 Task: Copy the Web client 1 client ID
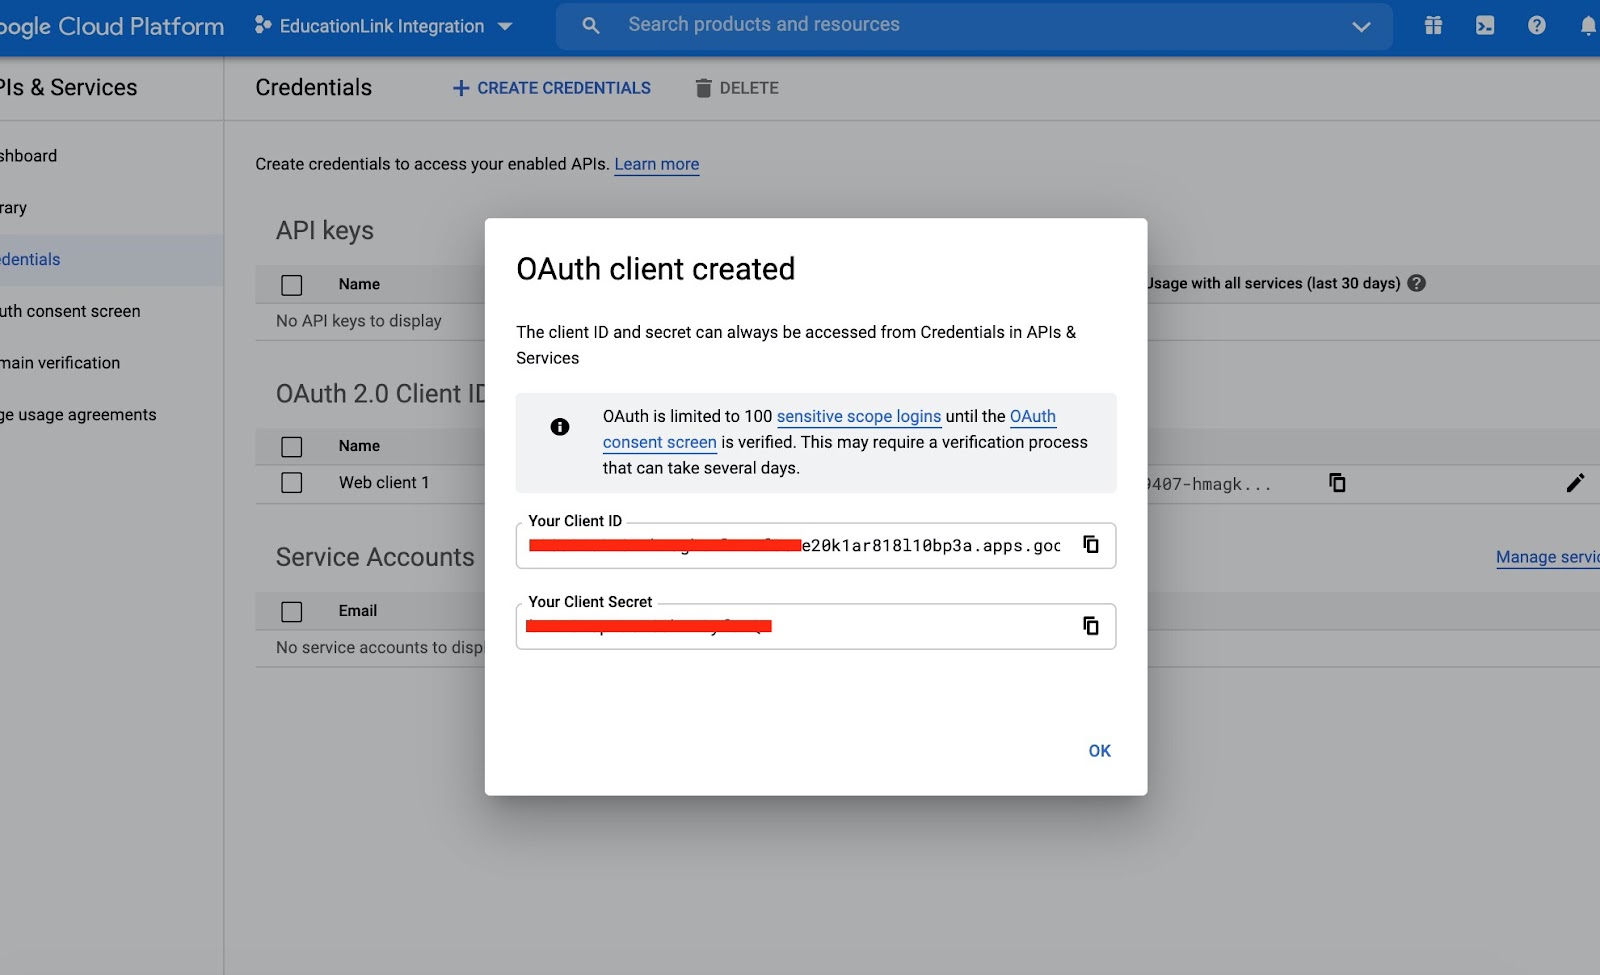tap(1337, 483)
